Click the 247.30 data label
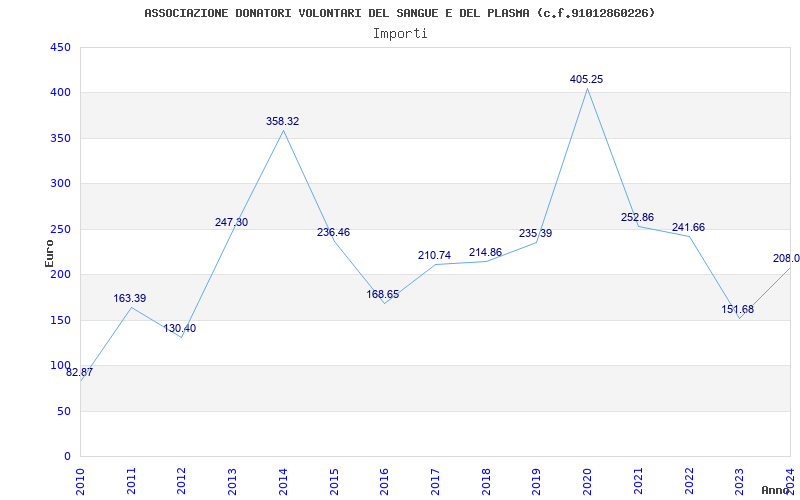This screenshot has height=500, width=800. (231, 222)
